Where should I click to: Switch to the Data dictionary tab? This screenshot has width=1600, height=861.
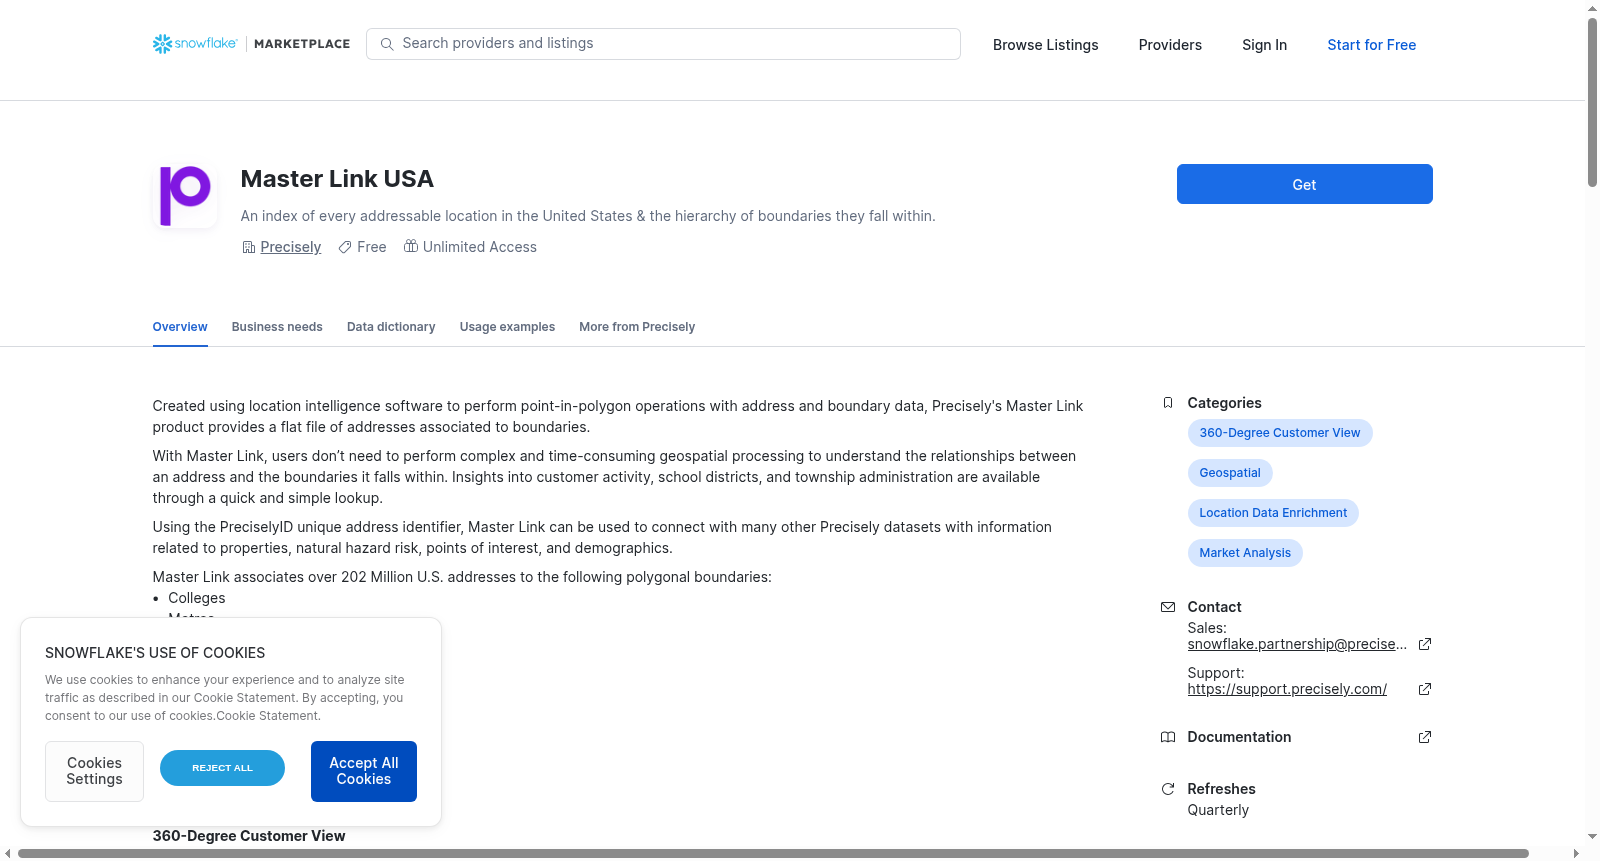(x=391, y=327)
